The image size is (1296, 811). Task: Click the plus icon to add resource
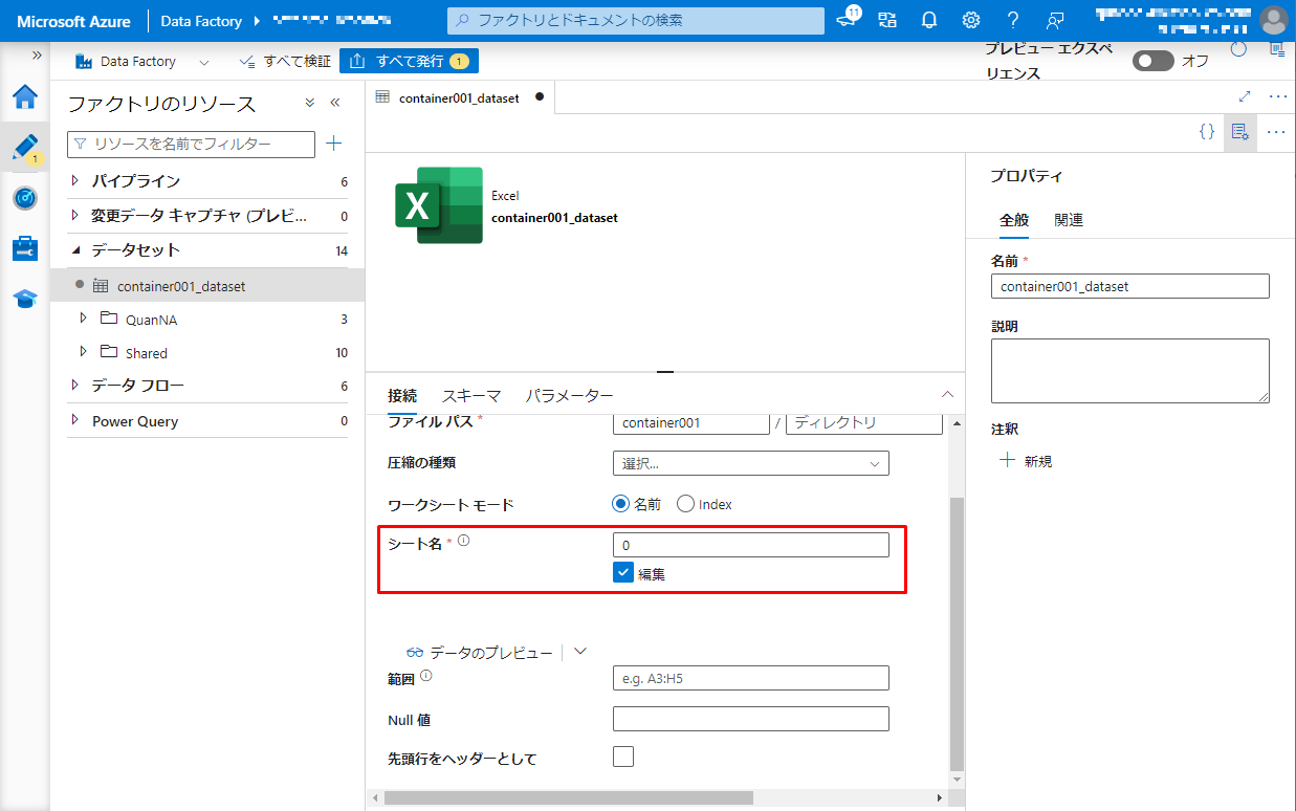coord(334,144)
